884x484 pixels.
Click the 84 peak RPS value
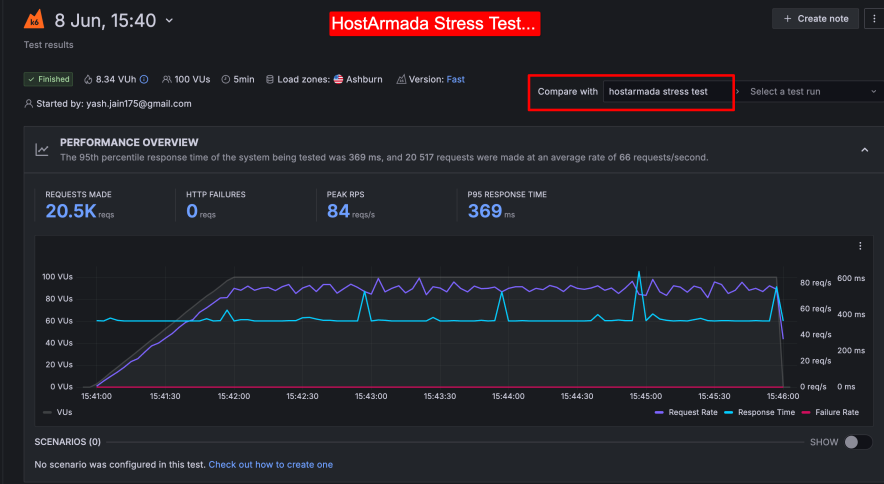[x=338, y=211]
